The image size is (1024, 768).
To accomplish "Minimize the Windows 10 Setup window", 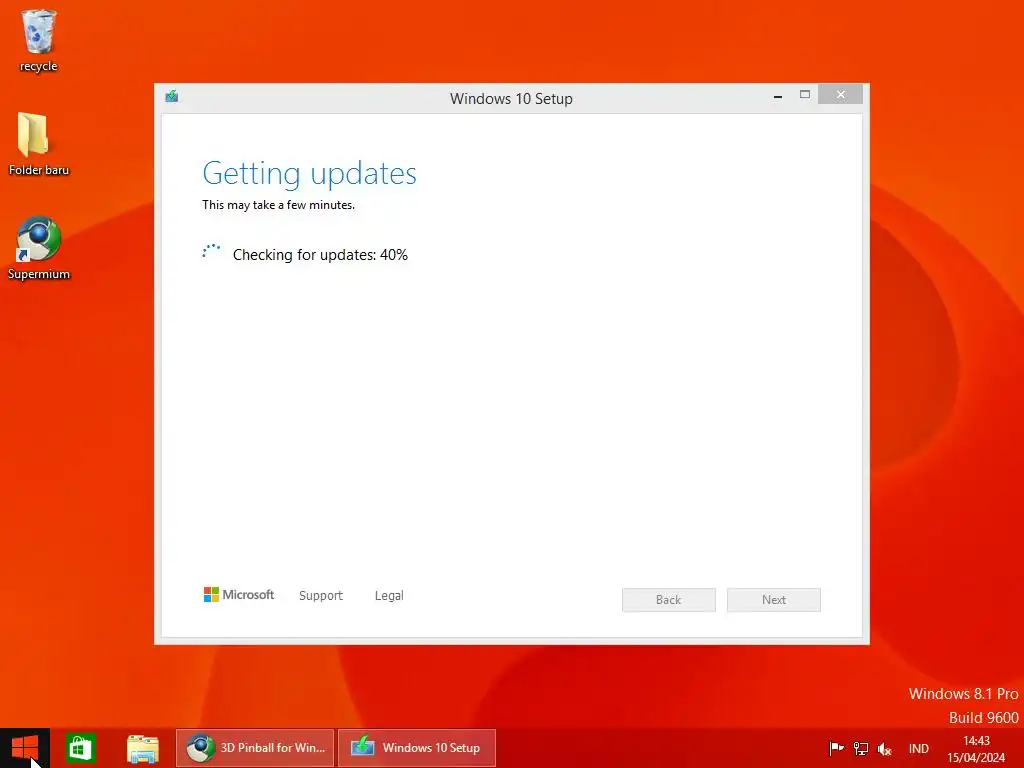I will pos(778,95).
